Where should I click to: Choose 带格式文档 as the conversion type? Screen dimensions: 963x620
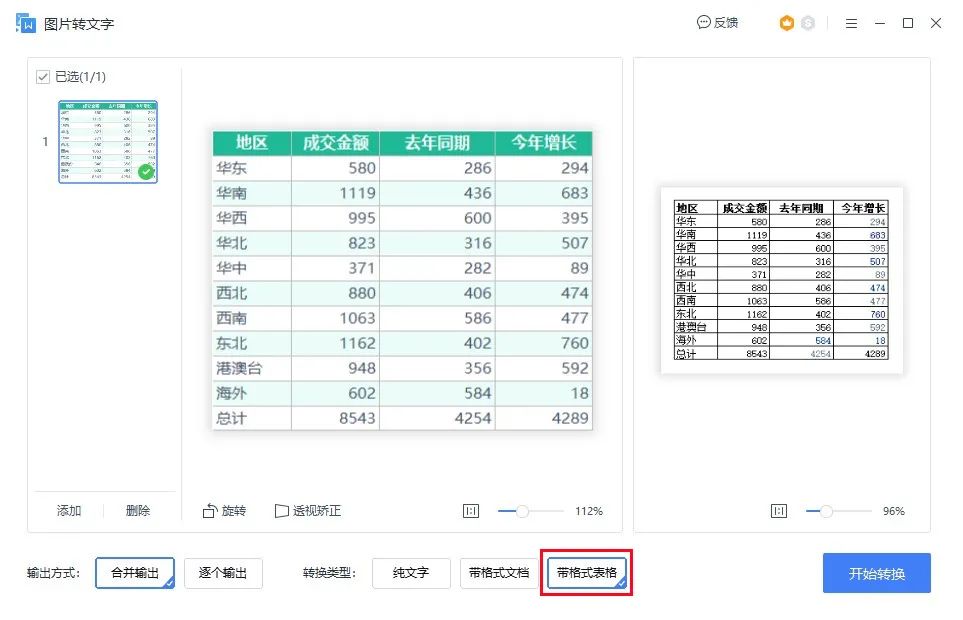click(501, 573)
